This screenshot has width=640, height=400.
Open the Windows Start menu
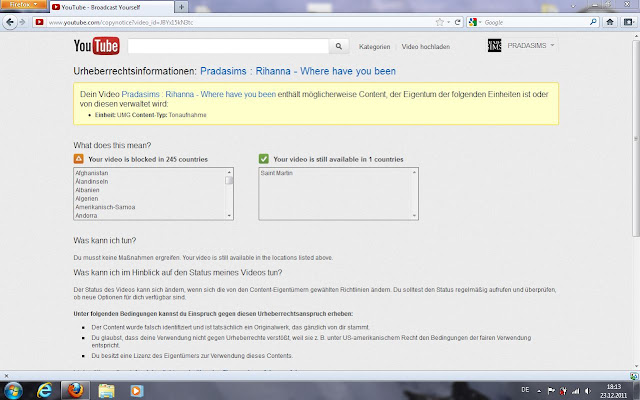coord(13,391)
